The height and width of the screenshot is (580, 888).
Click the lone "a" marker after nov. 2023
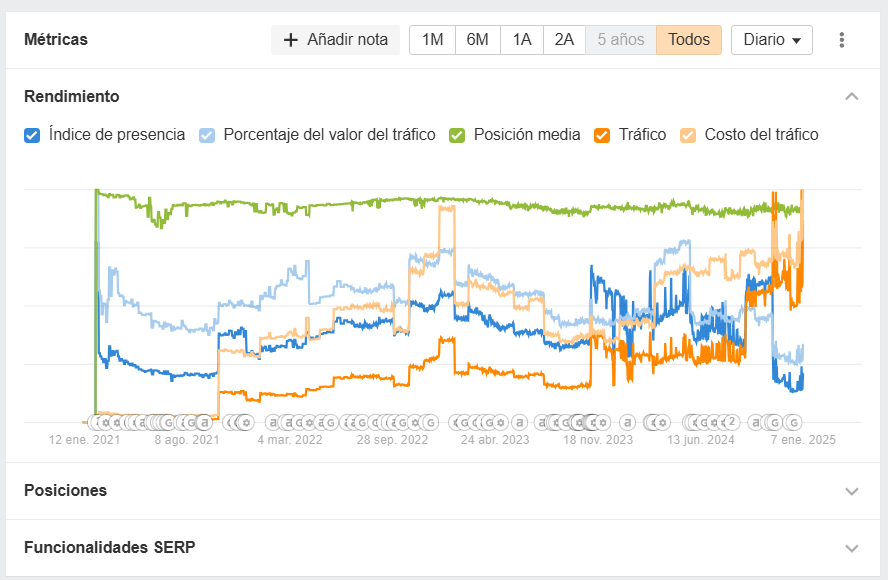point(628,421)
